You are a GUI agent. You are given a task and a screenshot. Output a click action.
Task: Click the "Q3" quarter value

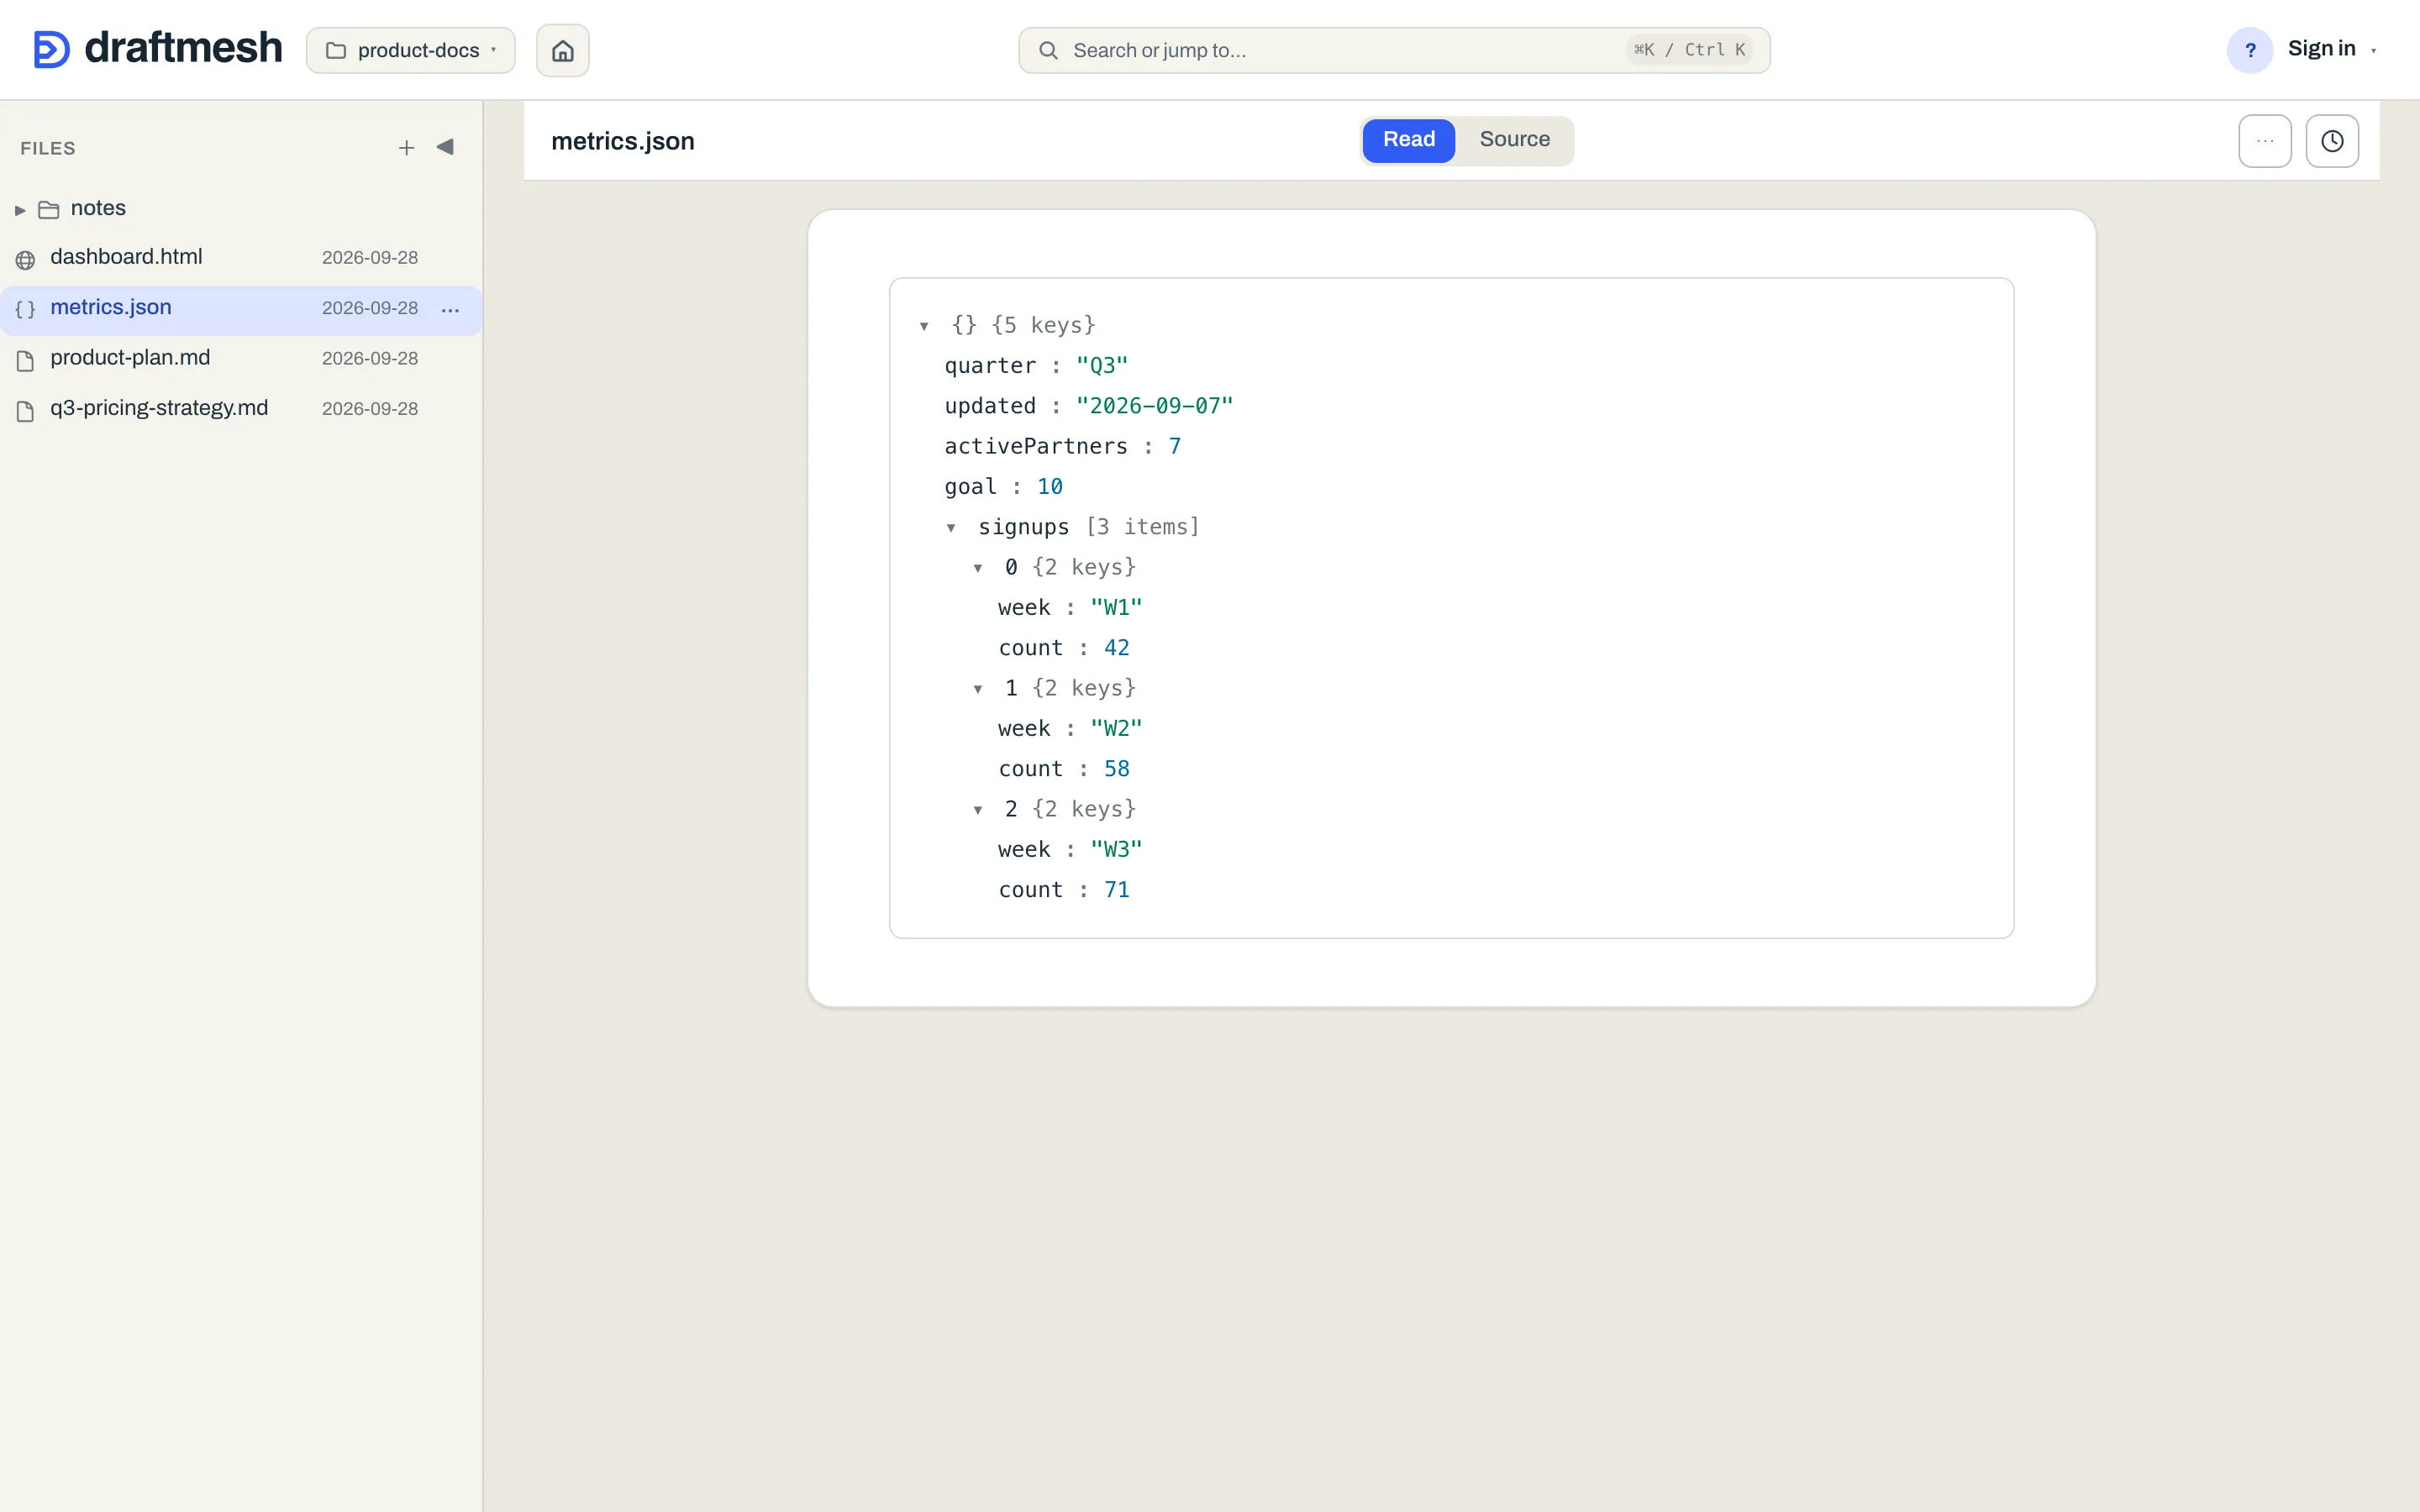tap(1102, 366)
